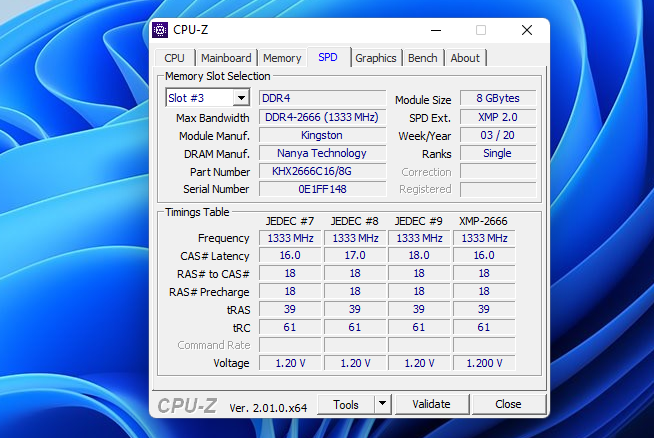Click the XMP-2666 tRC value 61
The width and height of the screenshot is (654, 438).
tap(484, 327)
